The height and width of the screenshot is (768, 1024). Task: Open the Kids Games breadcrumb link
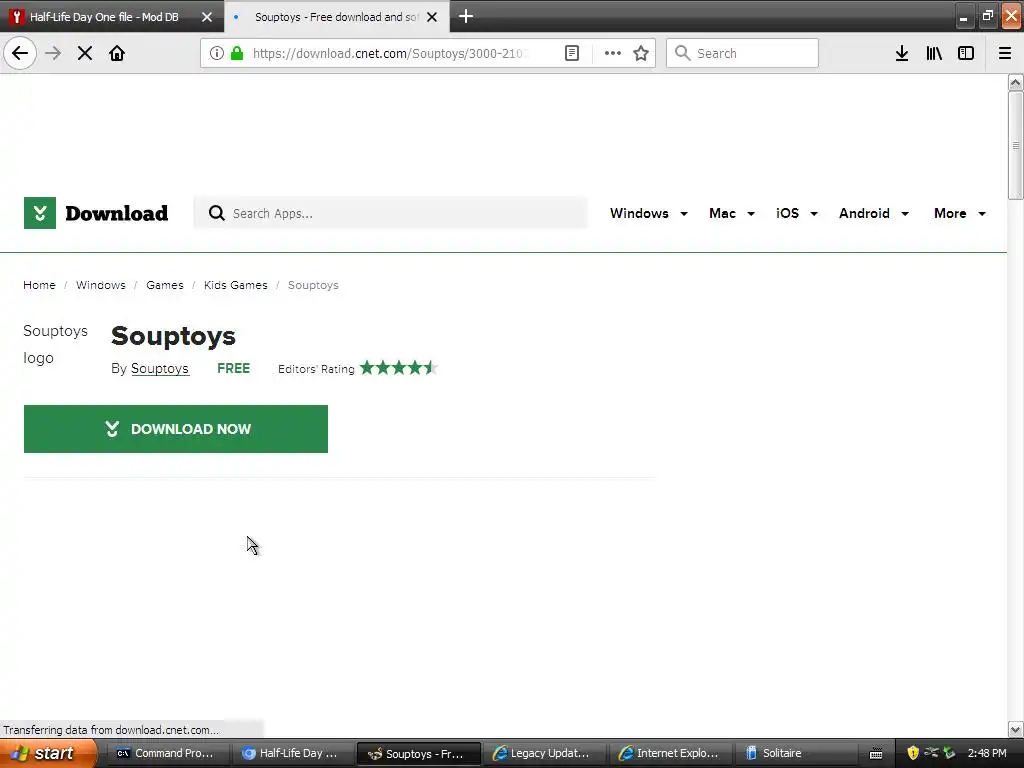click(x=236, y=285)
